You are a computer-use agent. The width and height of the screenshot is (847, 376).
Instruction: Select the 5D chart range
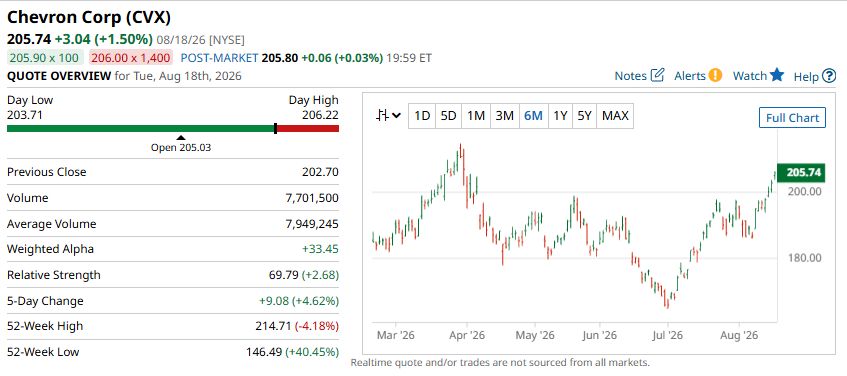pos(448,116)
